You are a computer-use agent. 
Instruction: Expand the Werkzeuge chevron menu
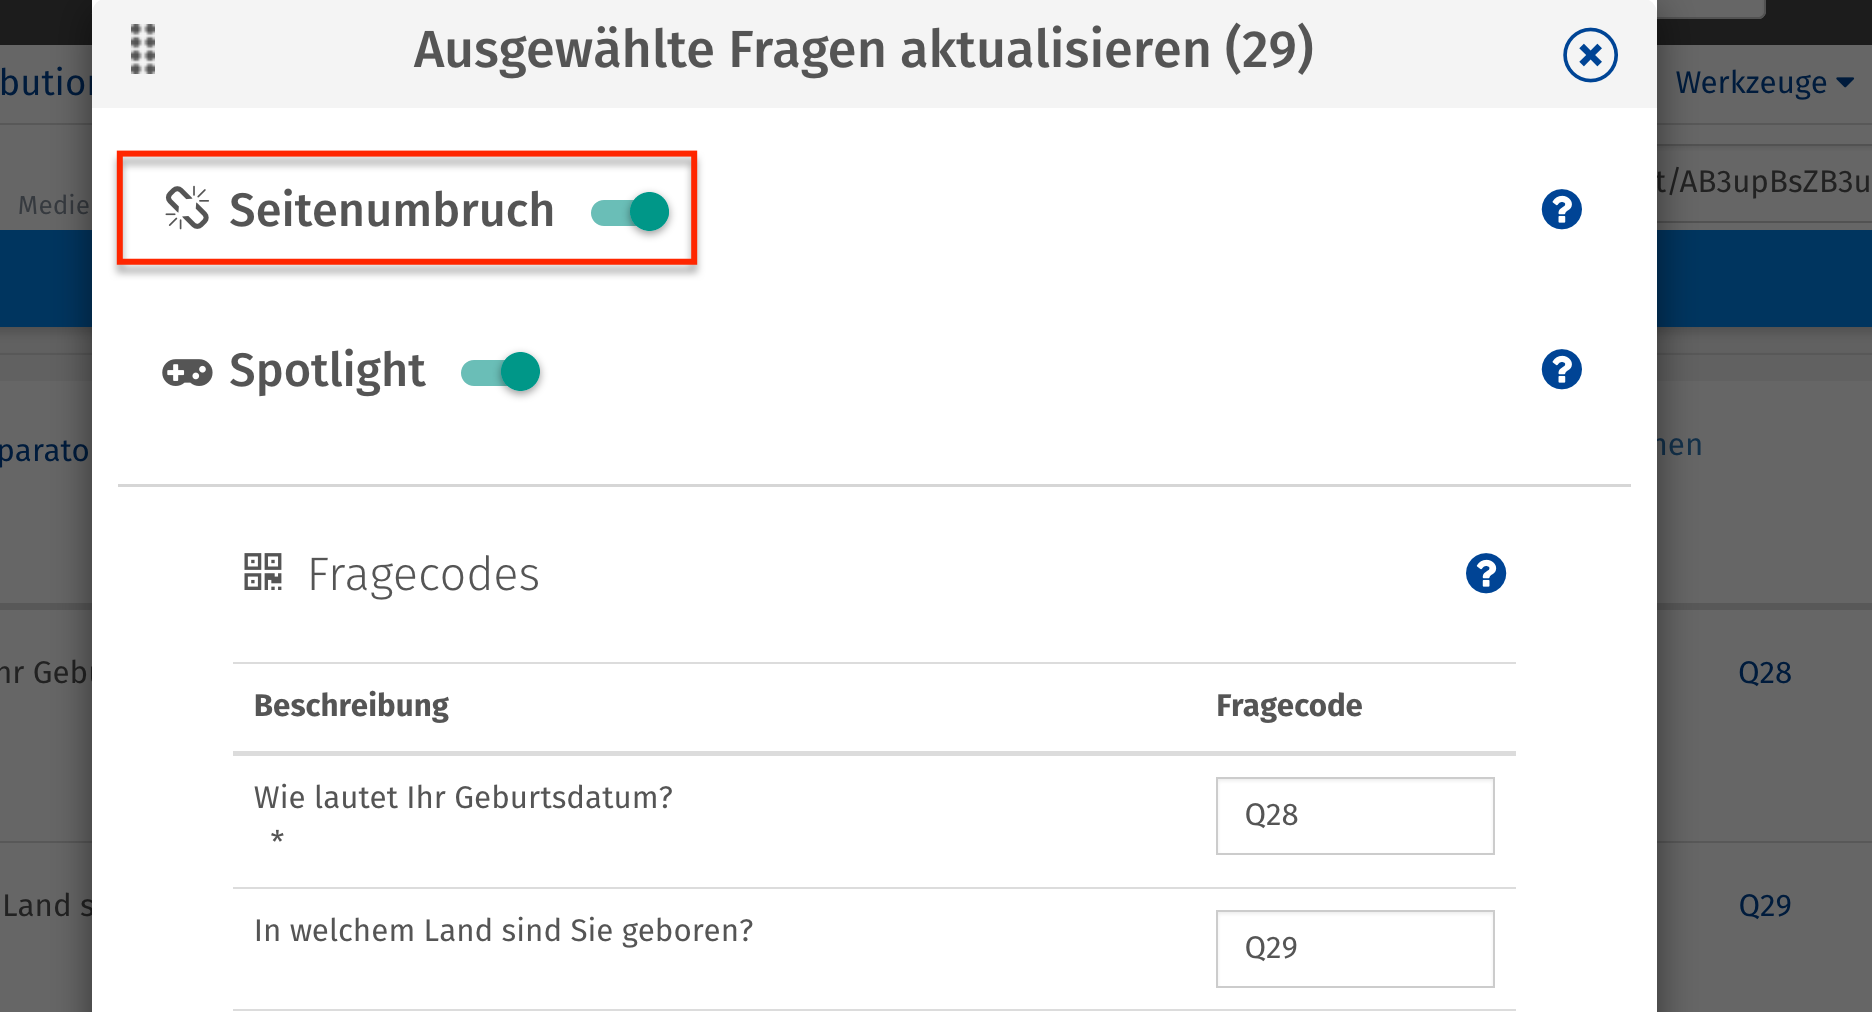pos(1845,84)
